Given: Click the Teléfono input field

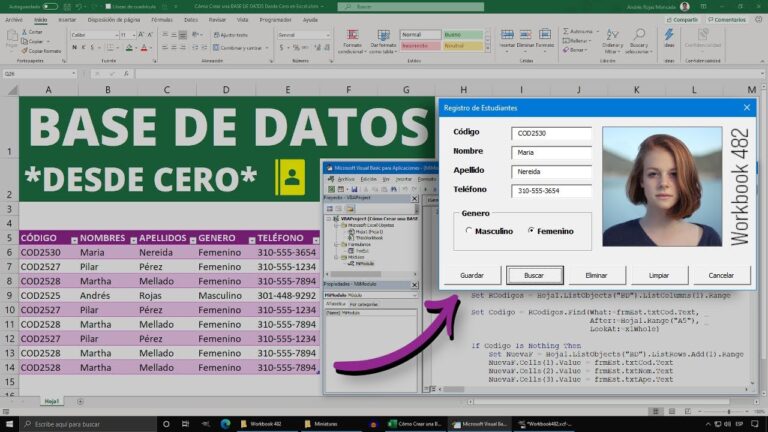Looking at the screenshot, I should 551,191.
